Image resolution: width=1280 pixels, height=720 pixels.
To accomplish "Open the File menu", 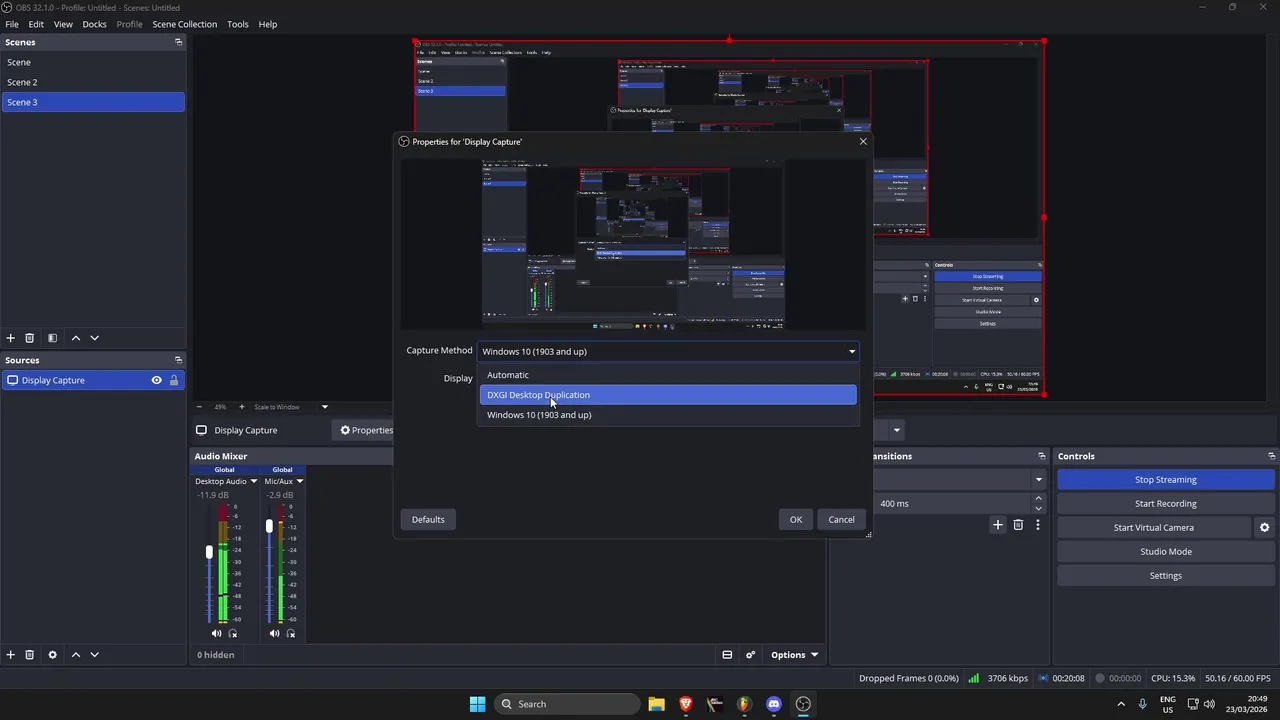I will pos(12,24).
